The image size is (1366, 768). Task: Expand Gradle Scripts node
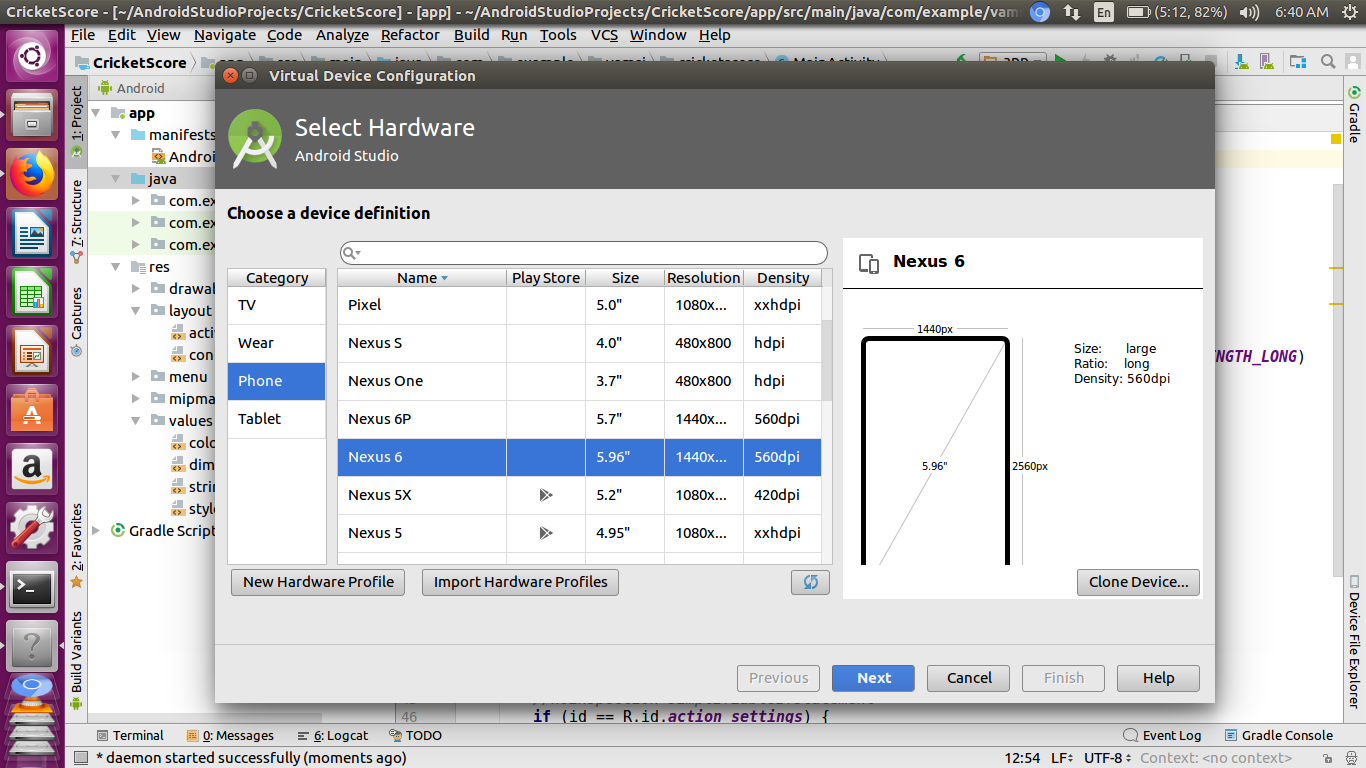pyautogui.click(x=96, y=531)
